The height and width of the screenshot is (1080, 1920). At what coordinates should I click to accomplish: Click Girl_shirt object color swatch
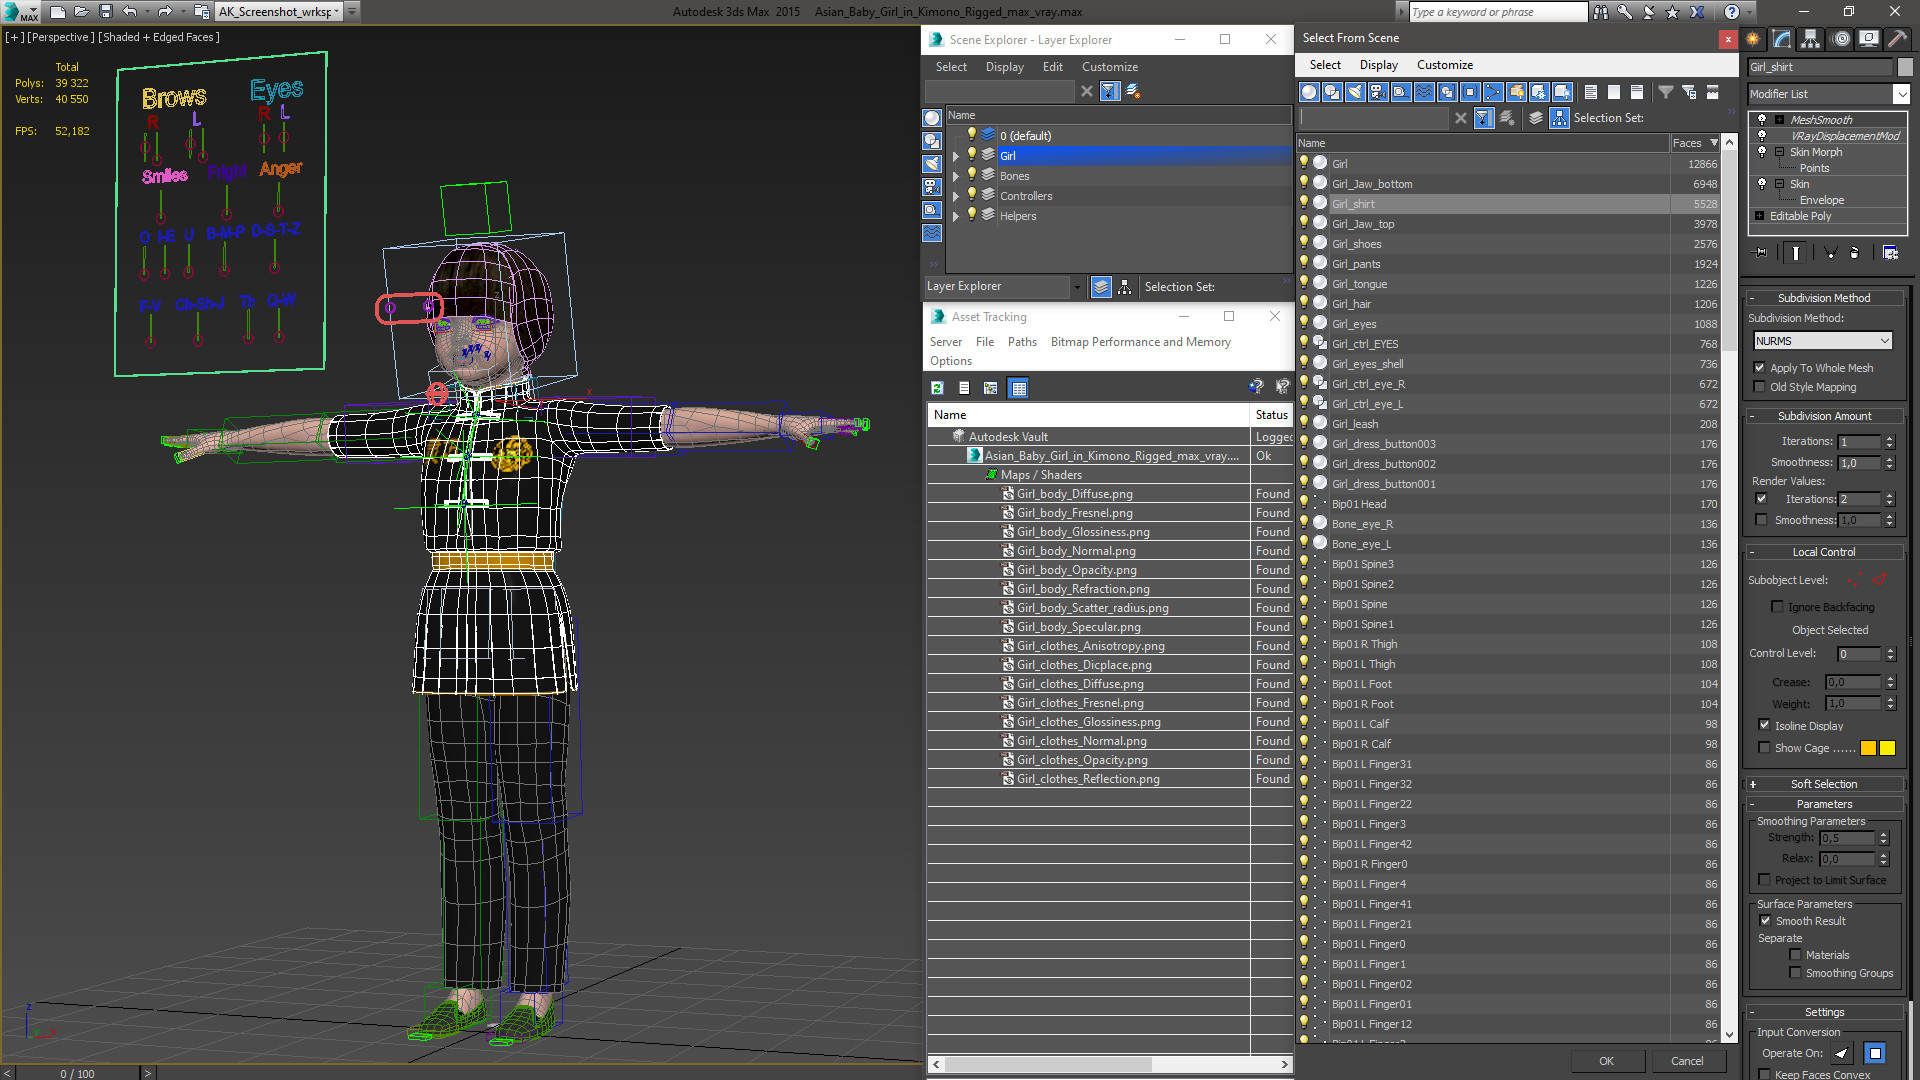tap(1905, 67)
